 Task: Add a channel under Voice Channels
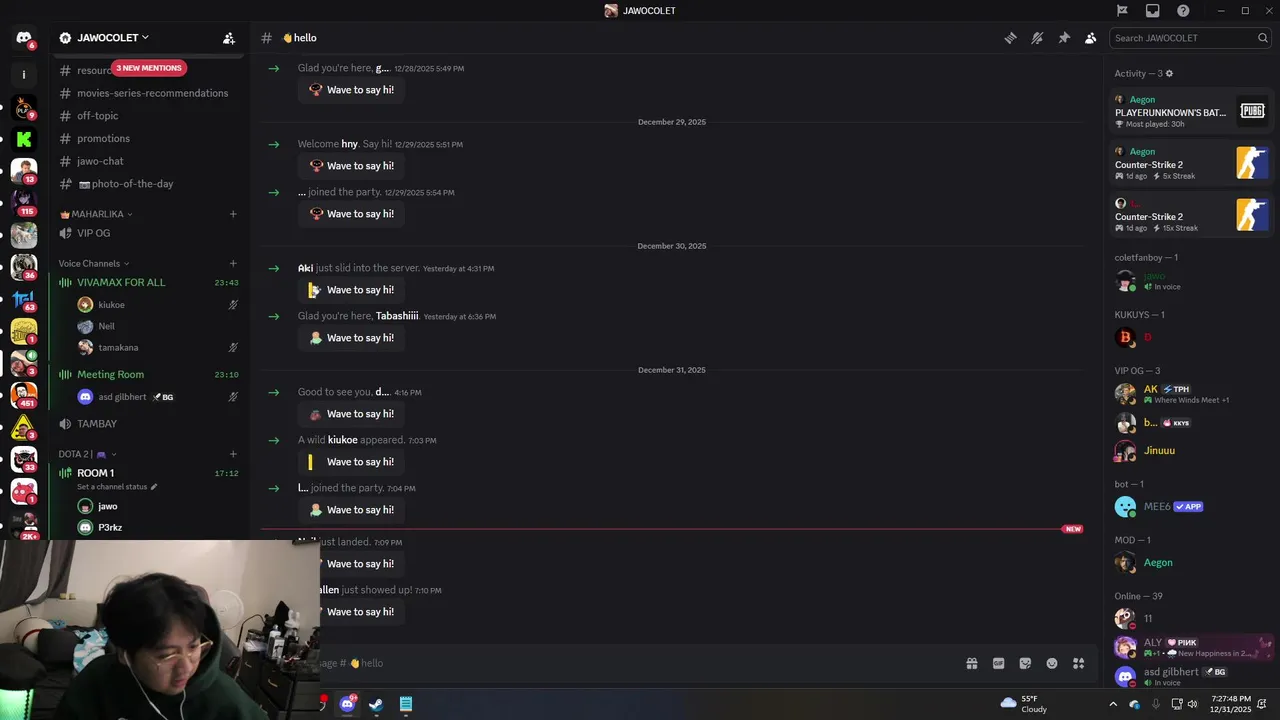point(233,264)
